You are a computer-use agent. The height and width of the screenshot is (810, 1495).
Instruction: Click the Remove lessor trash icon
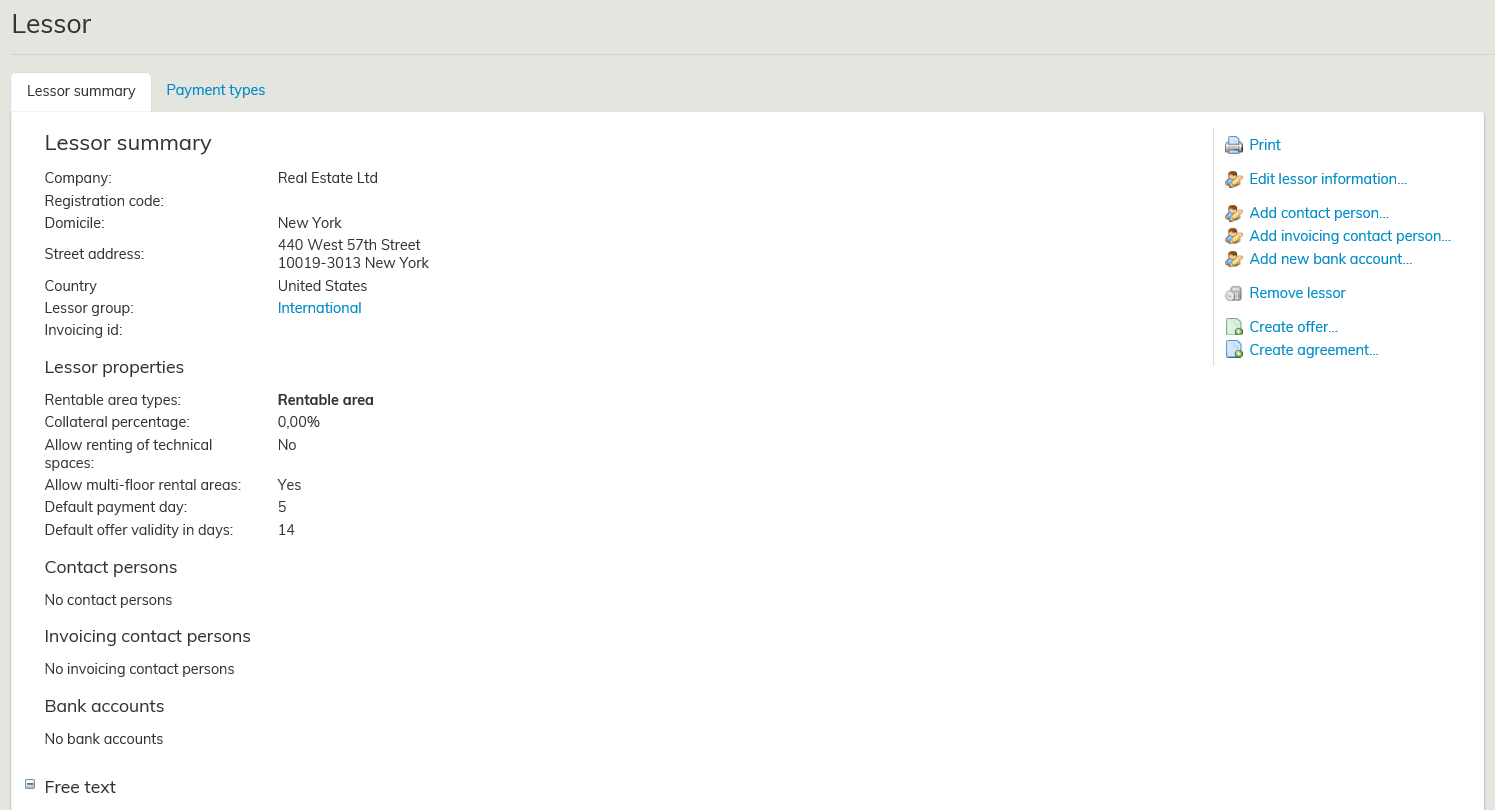1234,294
